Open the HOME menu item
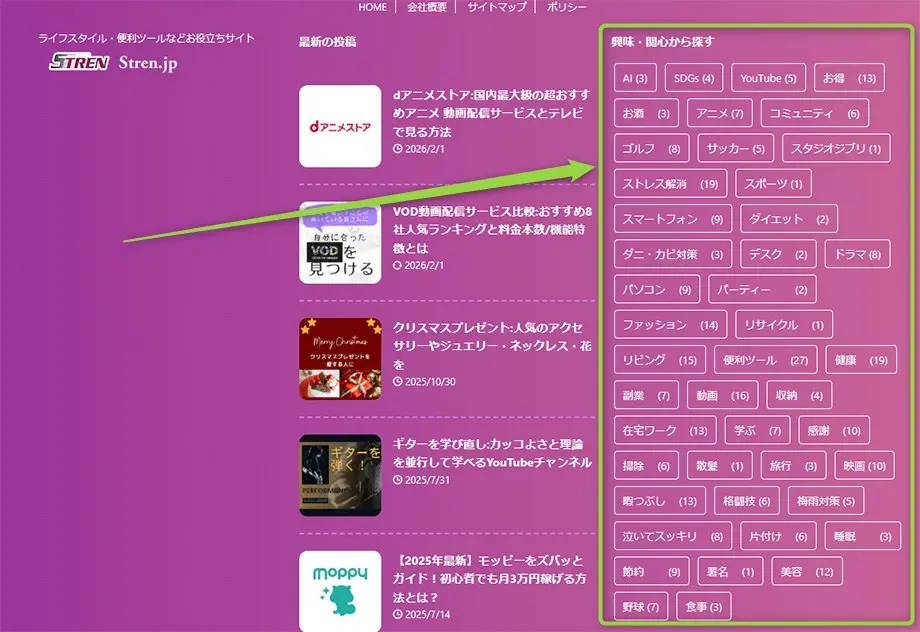Viewport: 920px width, 632px height. [371, 6]
